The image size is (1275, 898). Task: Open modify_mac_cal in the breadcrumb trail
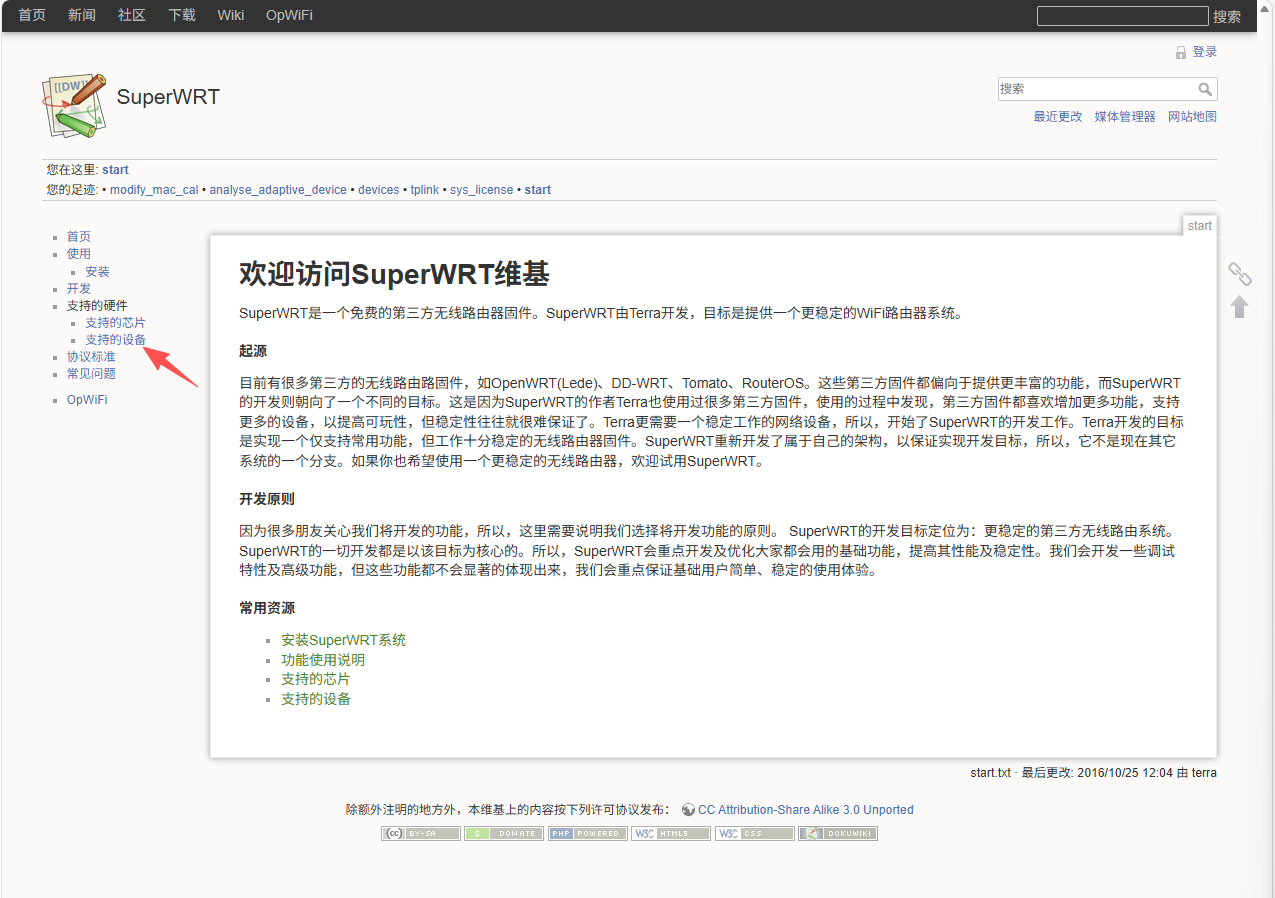point(154,190)
